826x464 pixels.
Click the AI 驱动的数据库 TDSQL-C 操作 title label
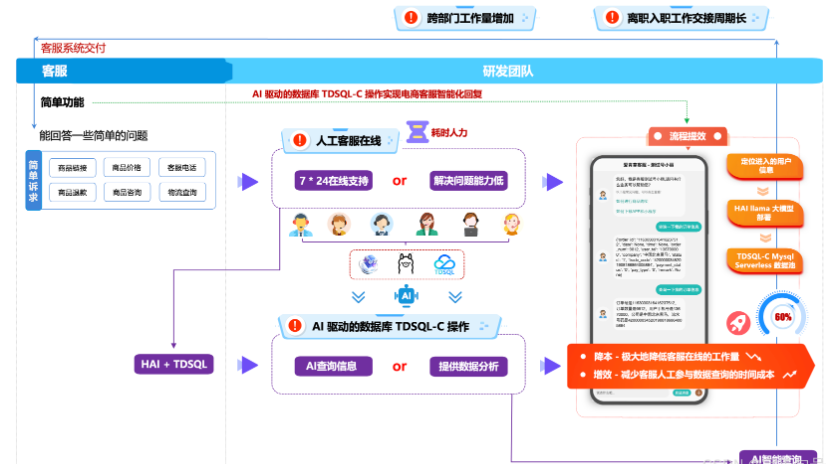[390, 326]
